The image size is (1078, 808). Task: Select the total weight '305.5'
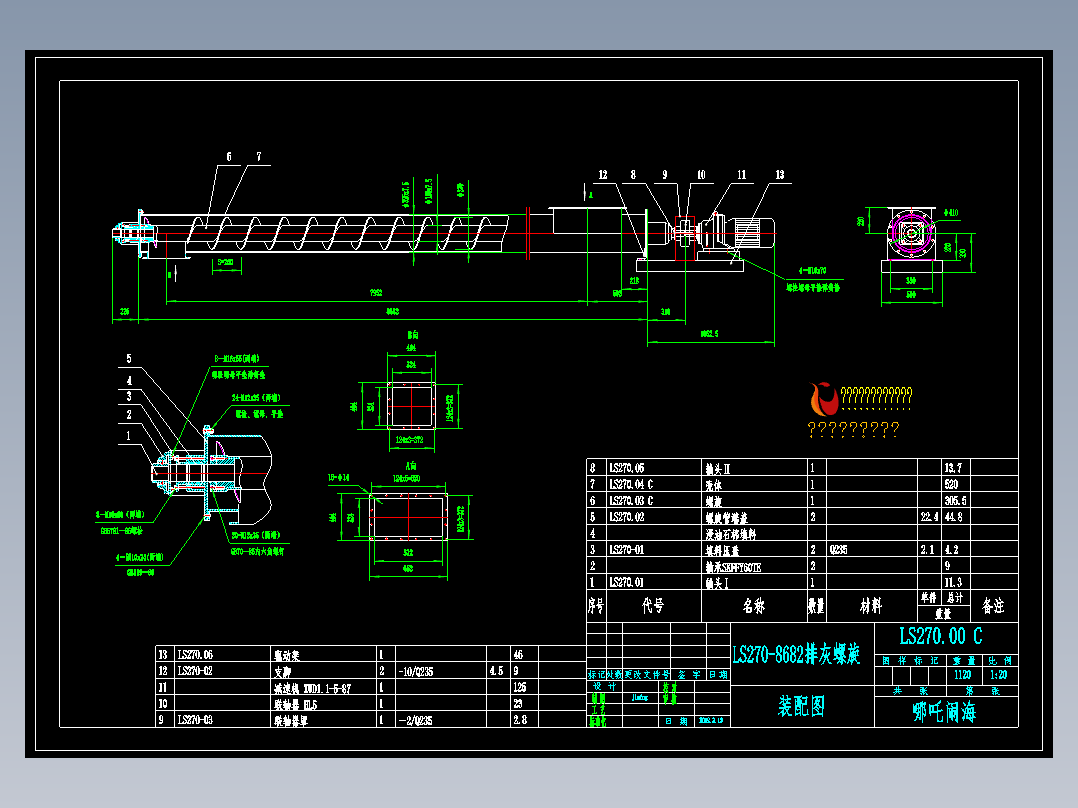click(955, 501)
